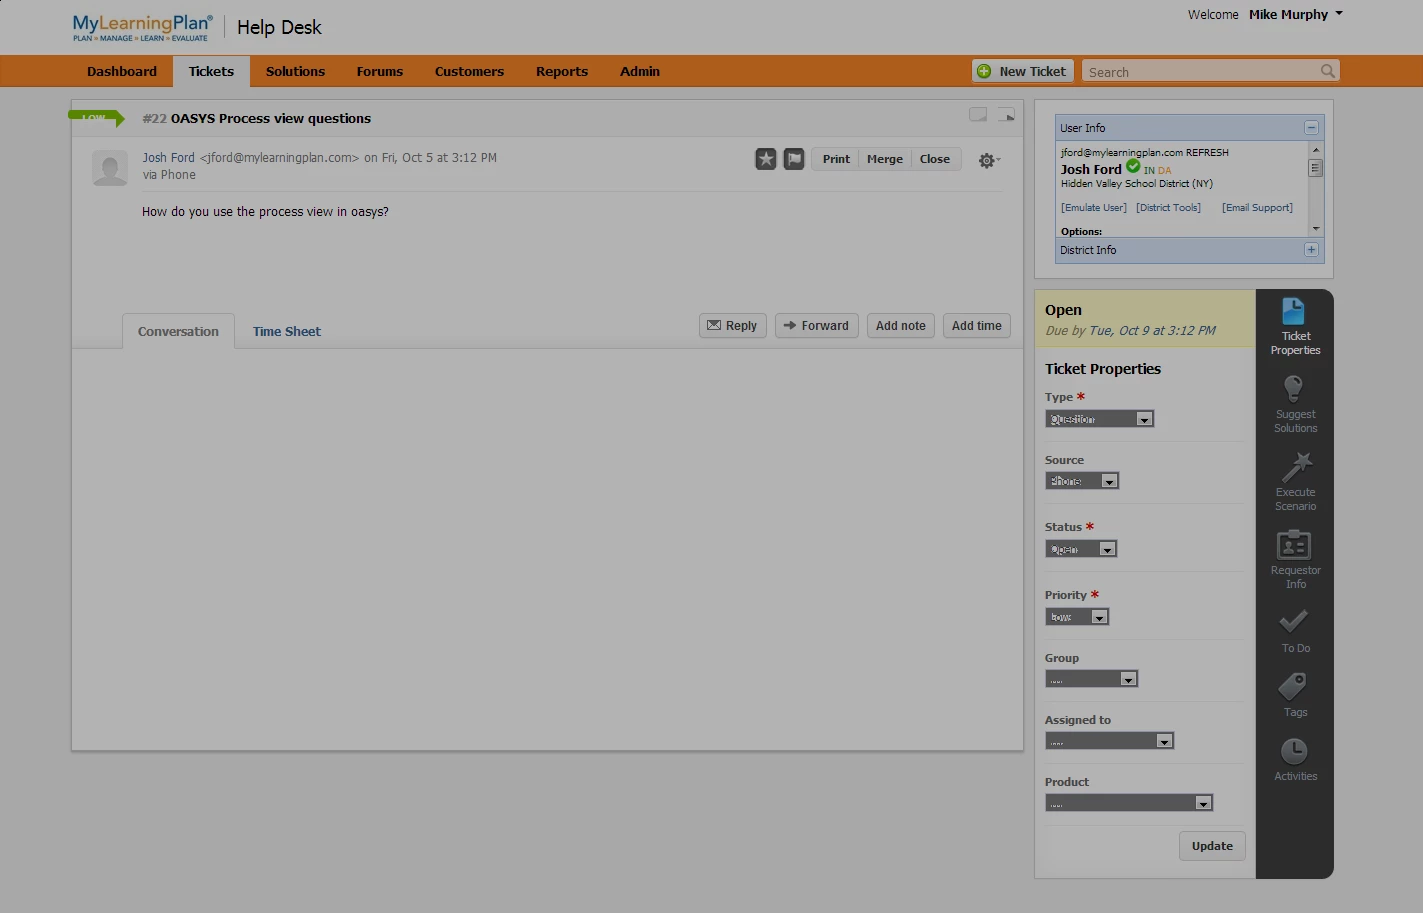Click the Emulate User link
Viewport: 1423px width, 913px height.
(1094, 208)
